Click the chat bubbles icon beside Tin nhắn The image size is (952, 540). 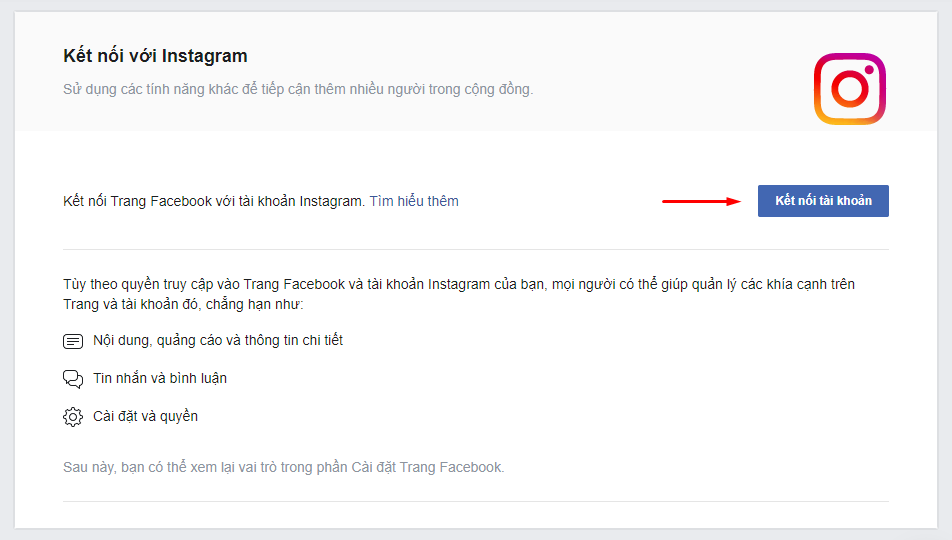point(73,379)
